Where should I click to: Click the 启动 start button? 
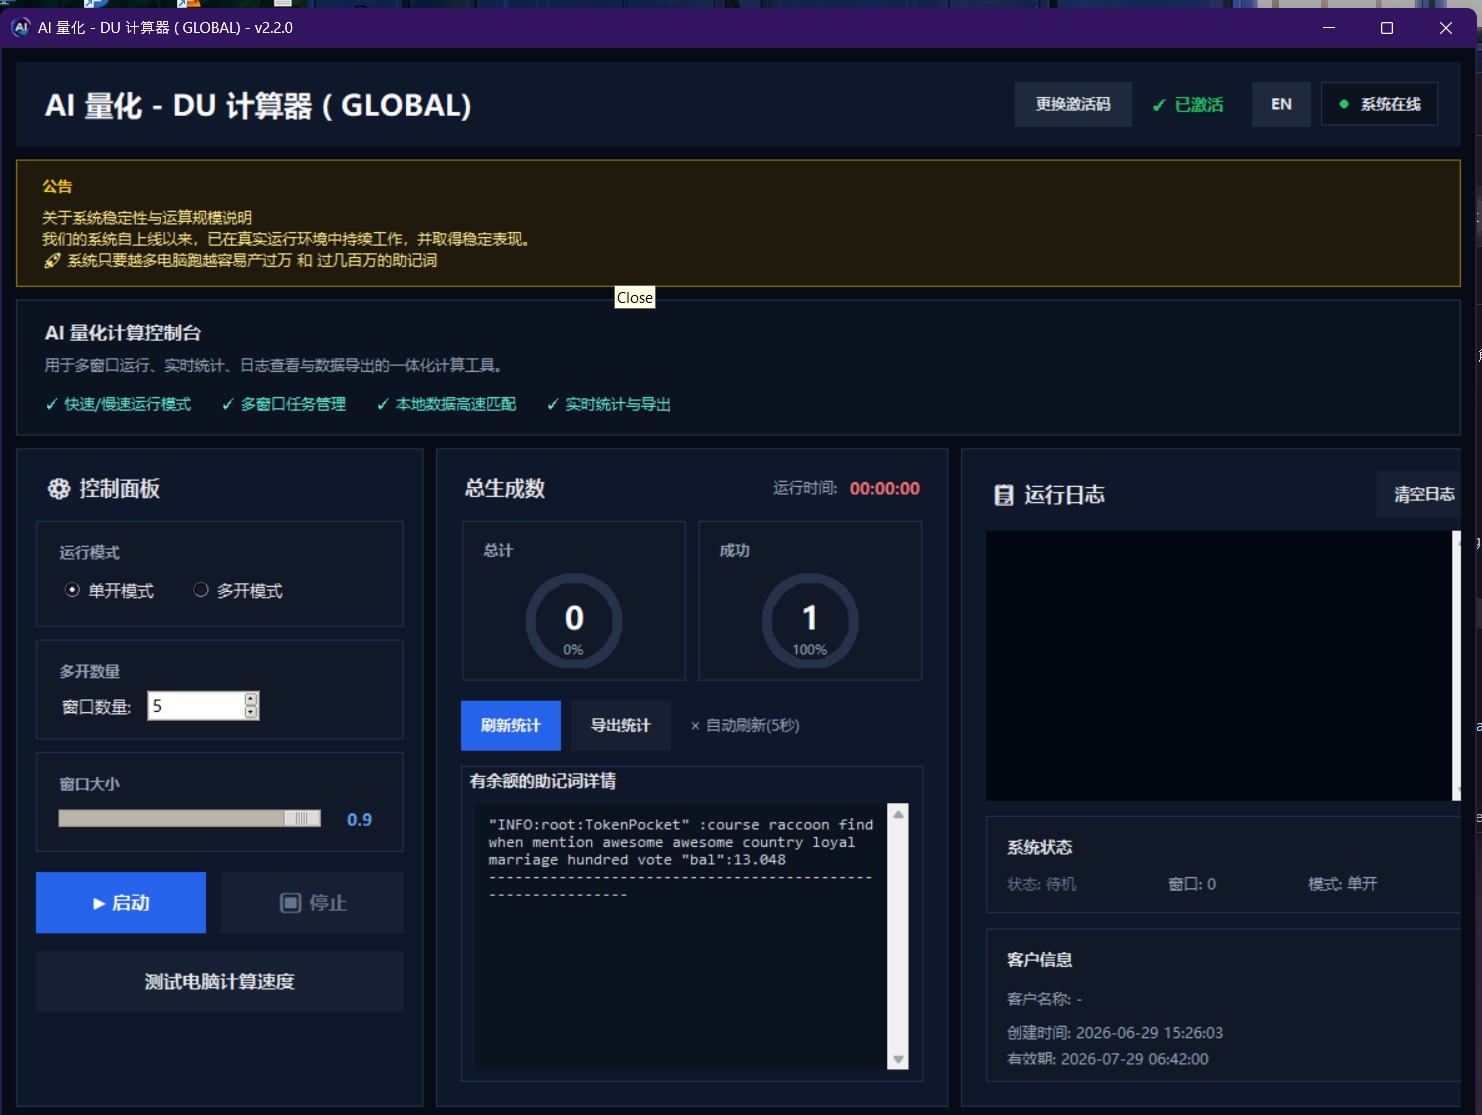[121, 903]
